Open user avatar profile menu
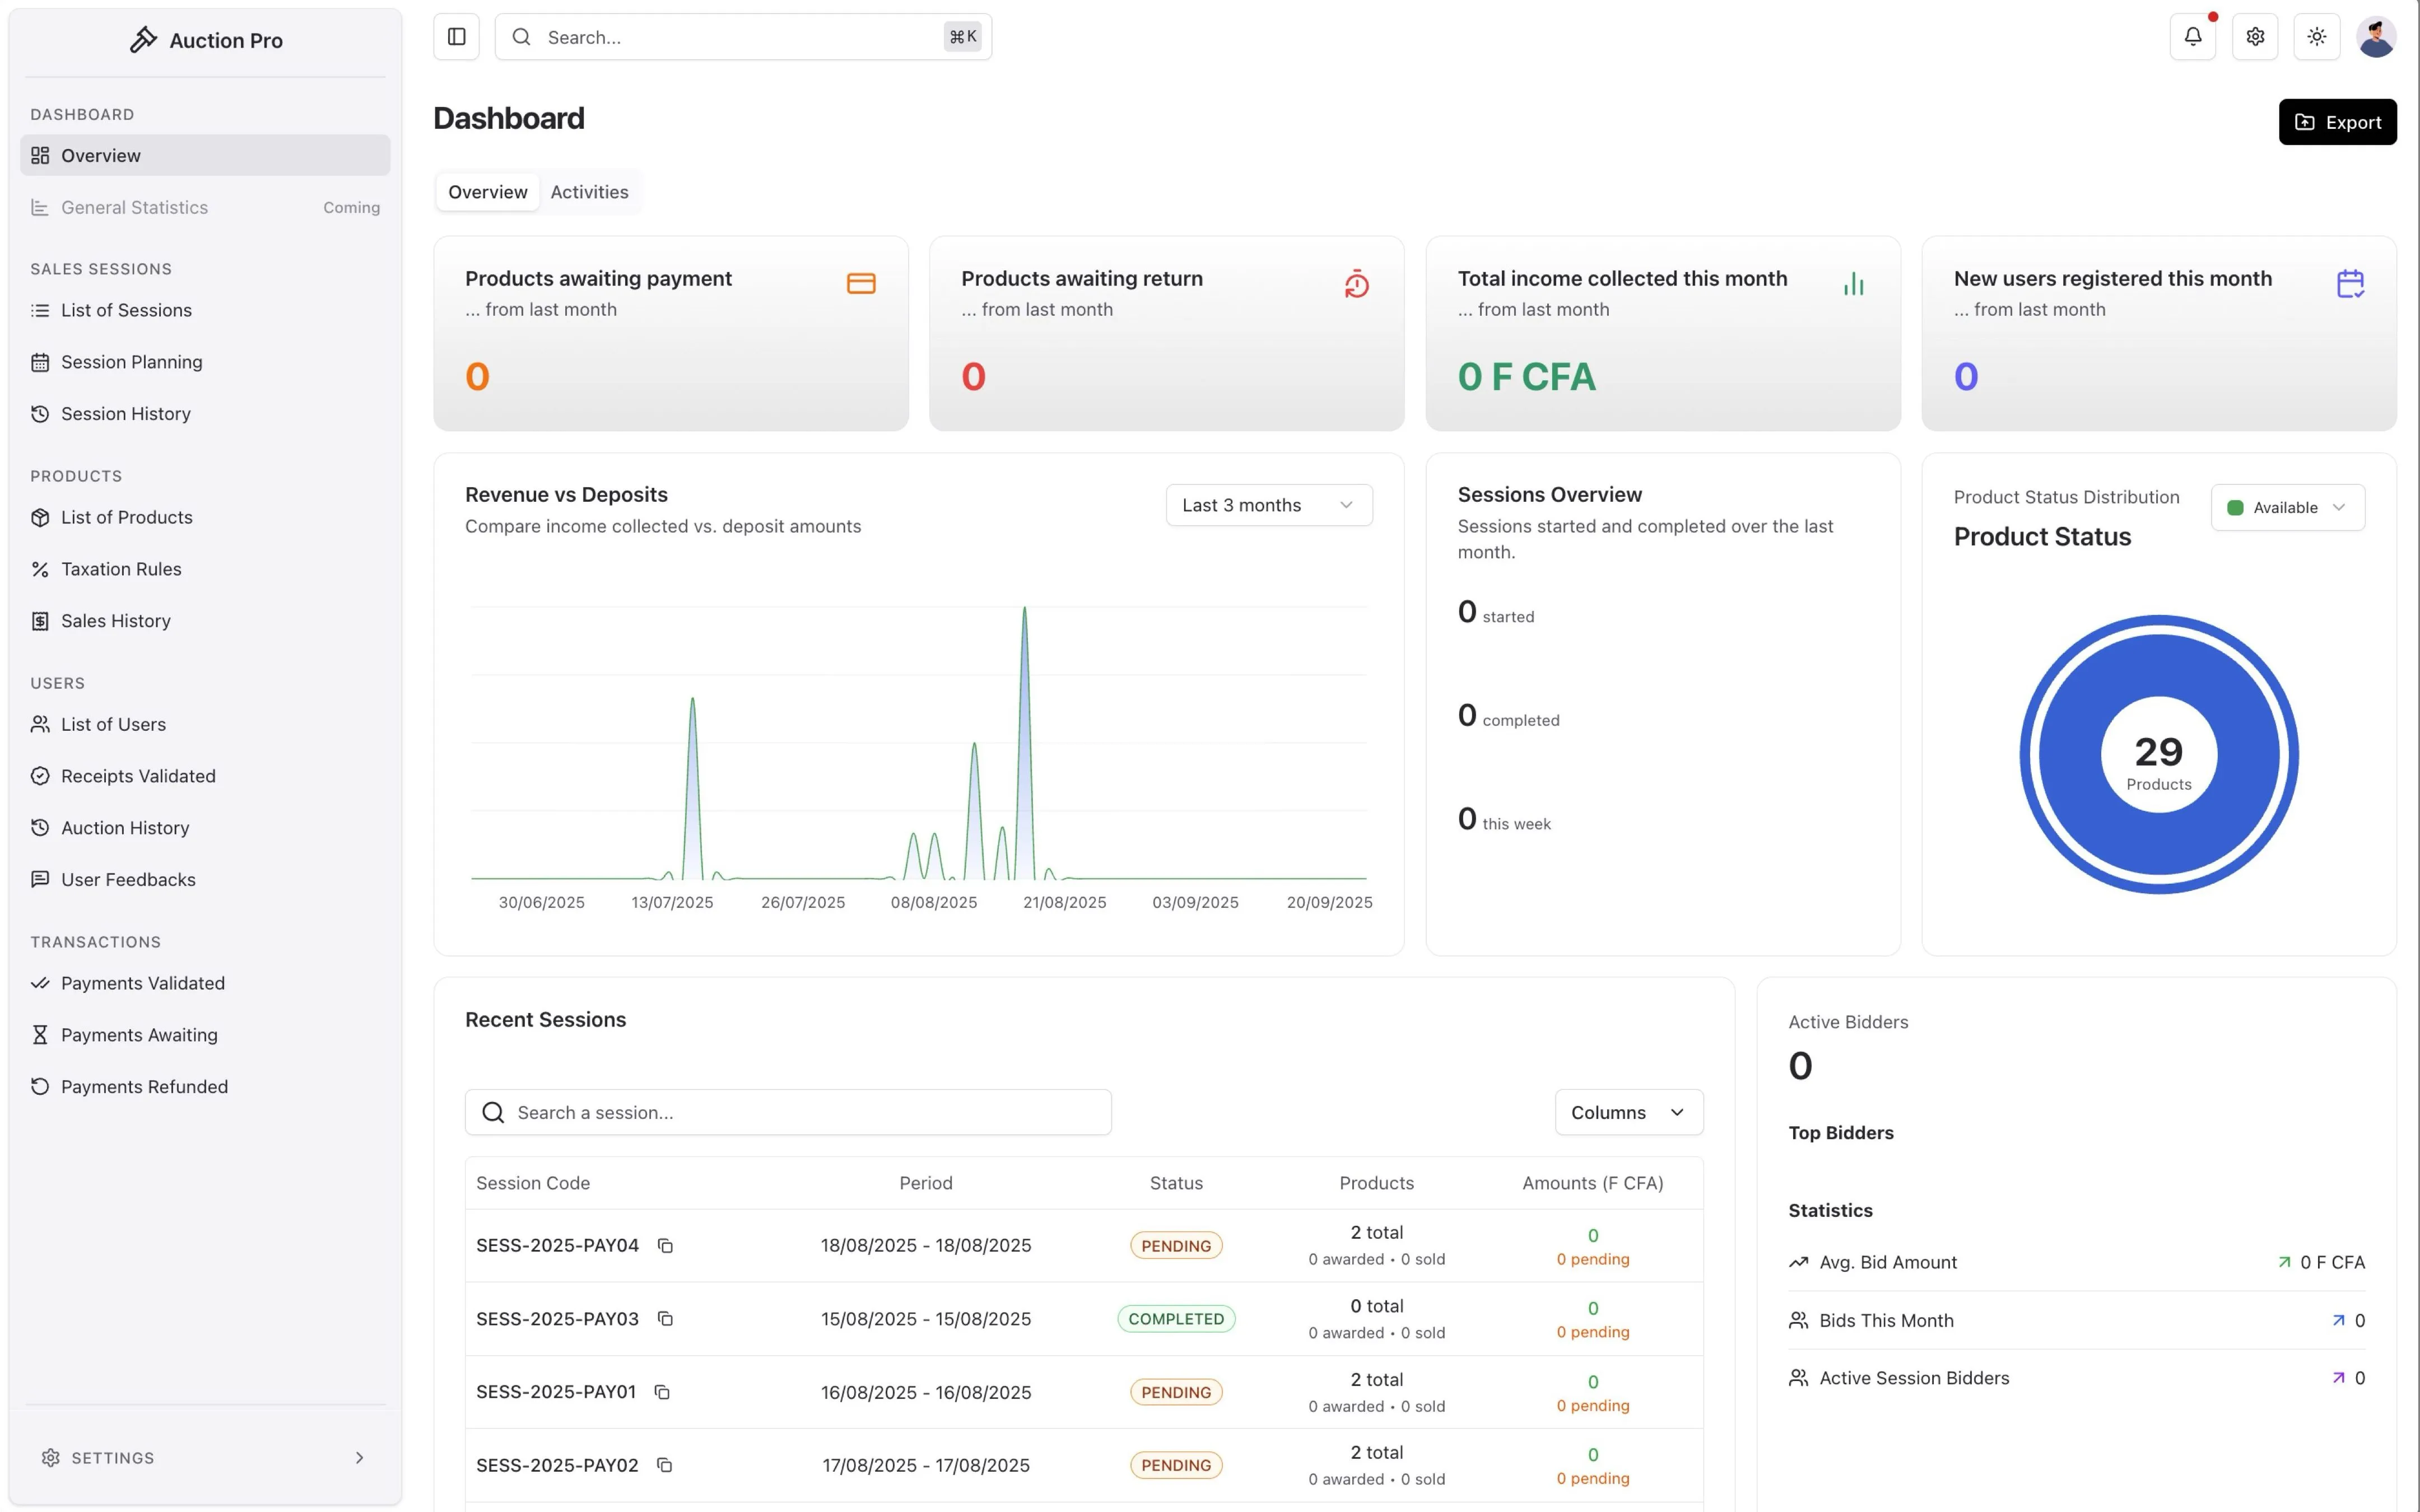The height and width of the screenshot is (1512, 2420). 2376,37
